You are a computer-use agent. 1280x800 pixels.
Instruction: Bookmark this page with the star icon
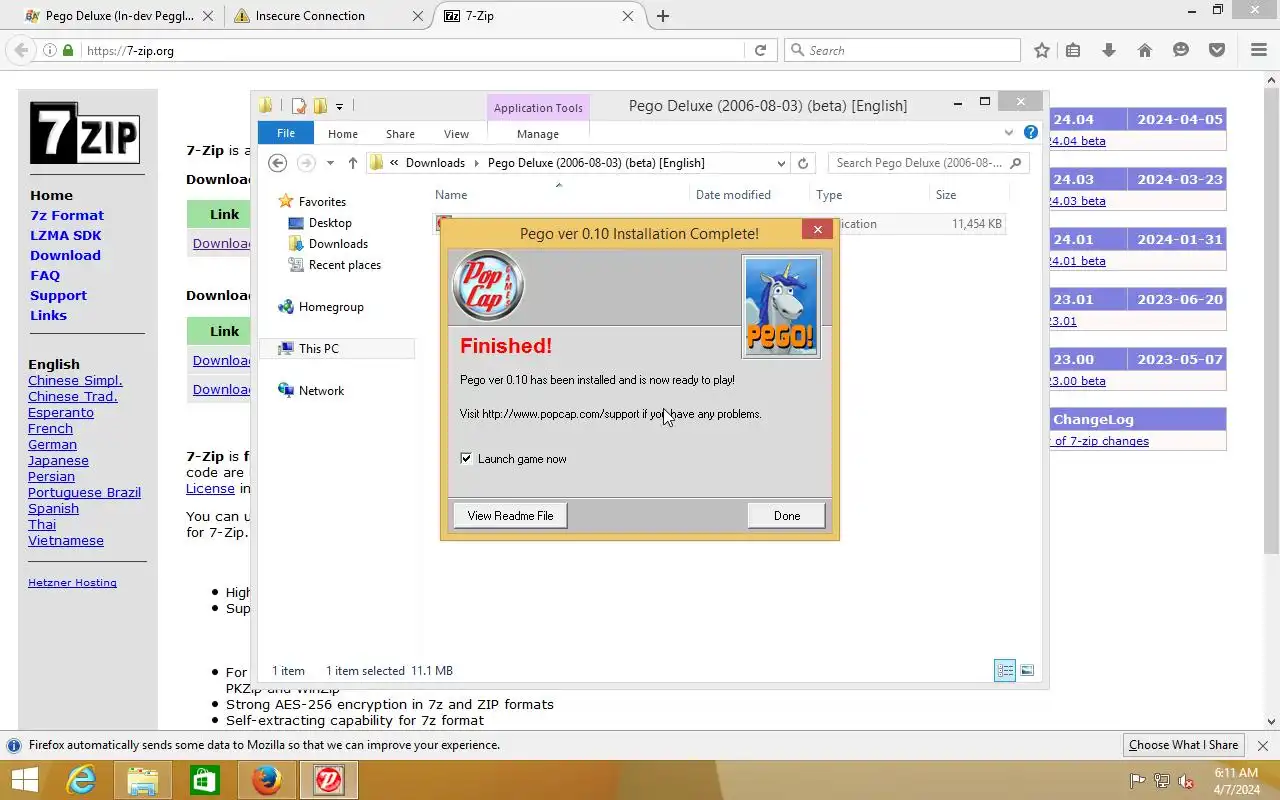click(x=1042, y=50)
